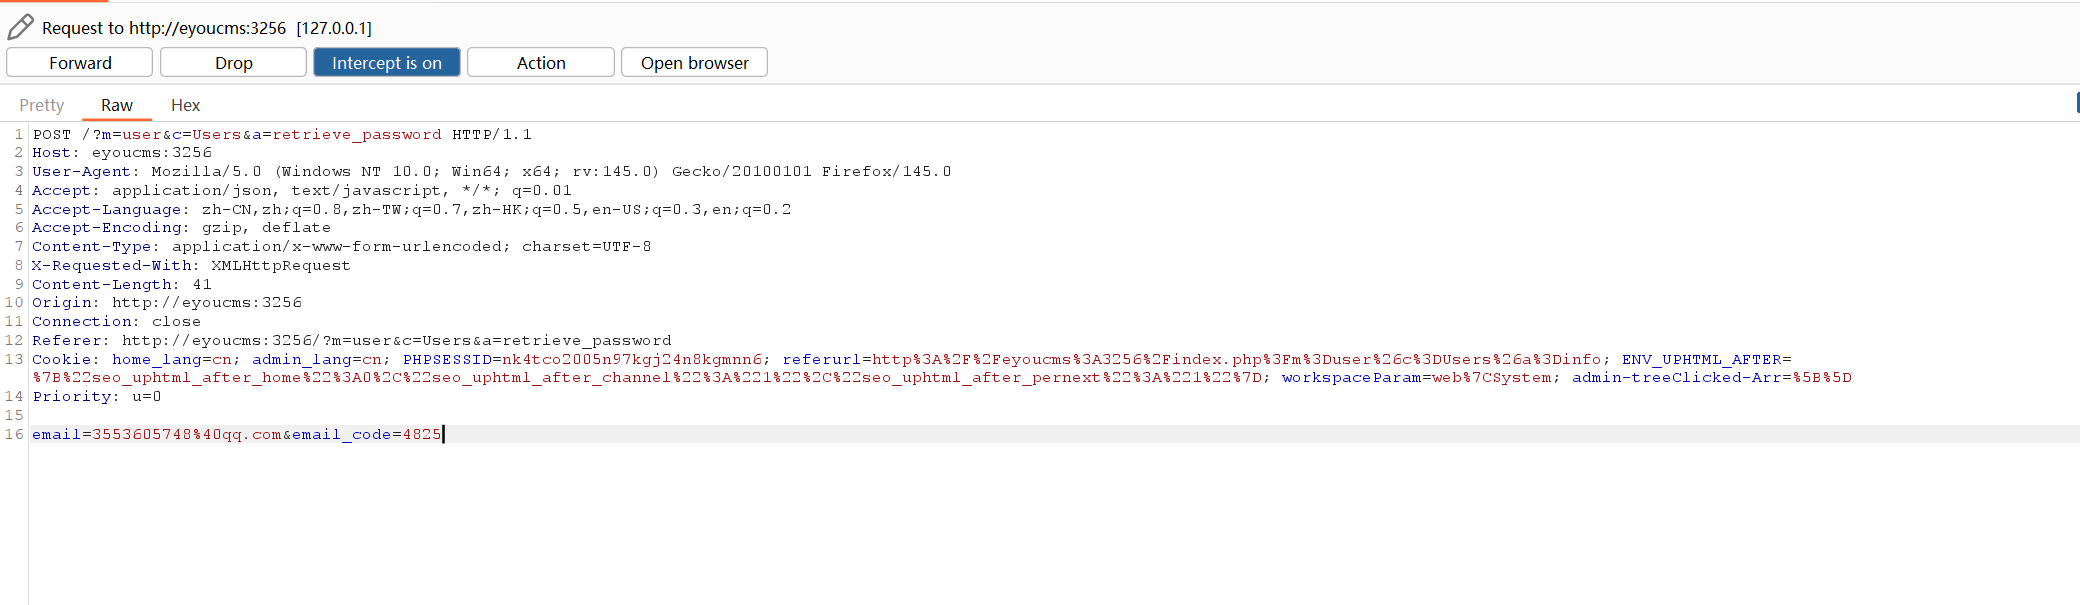Click the workspaceParam cookie text

[1417, 378]
